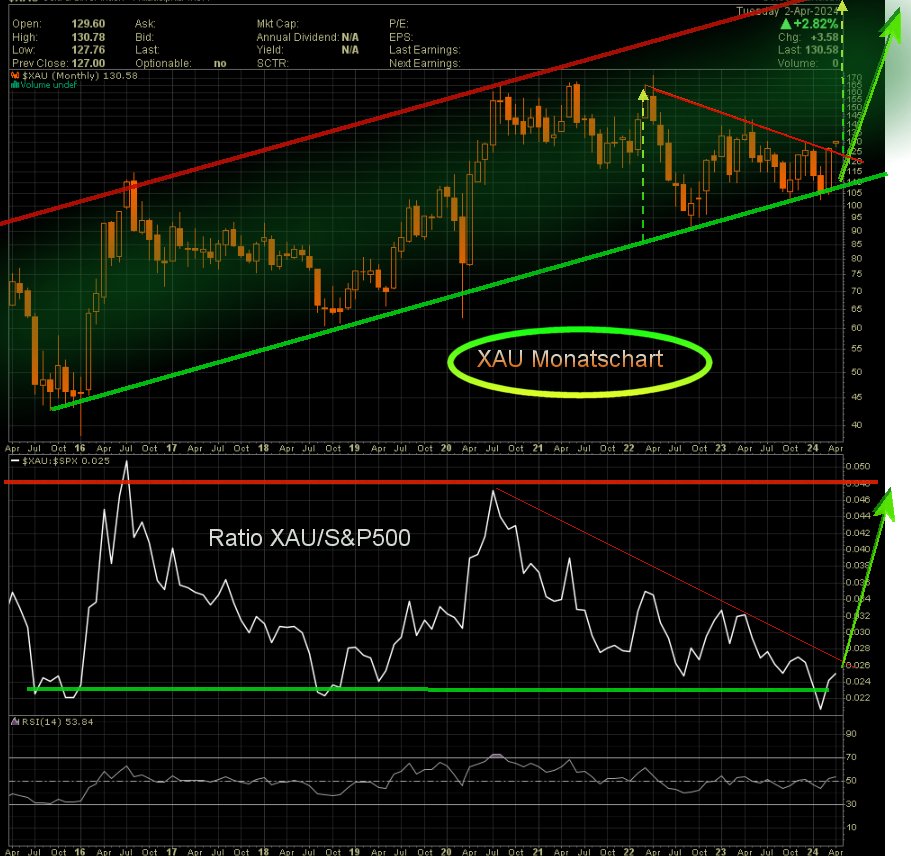
Task: Click the XAU Monatschart label text
Action: click(570, 359)
